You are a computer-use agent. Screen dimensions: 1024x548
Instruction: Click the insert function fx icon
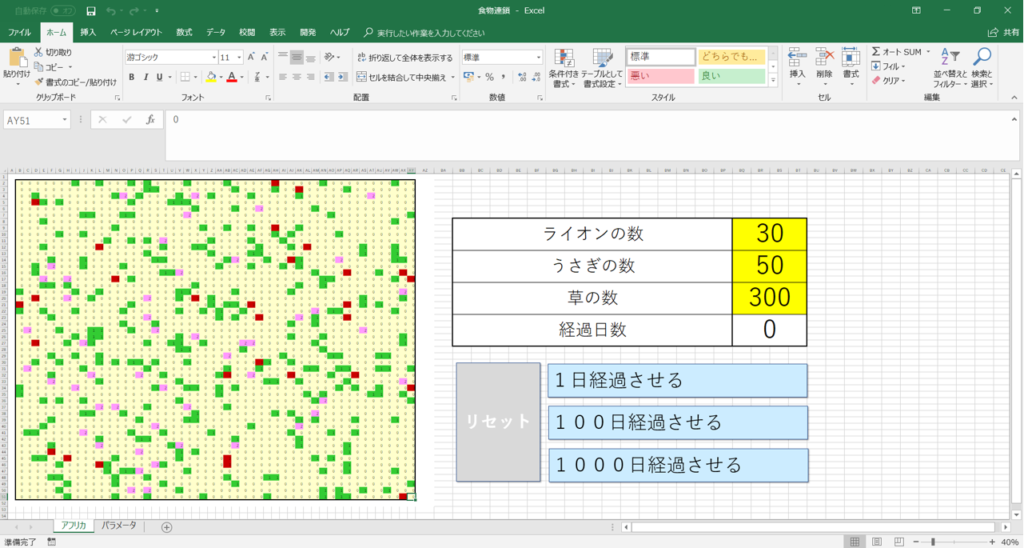pos(150,119)
